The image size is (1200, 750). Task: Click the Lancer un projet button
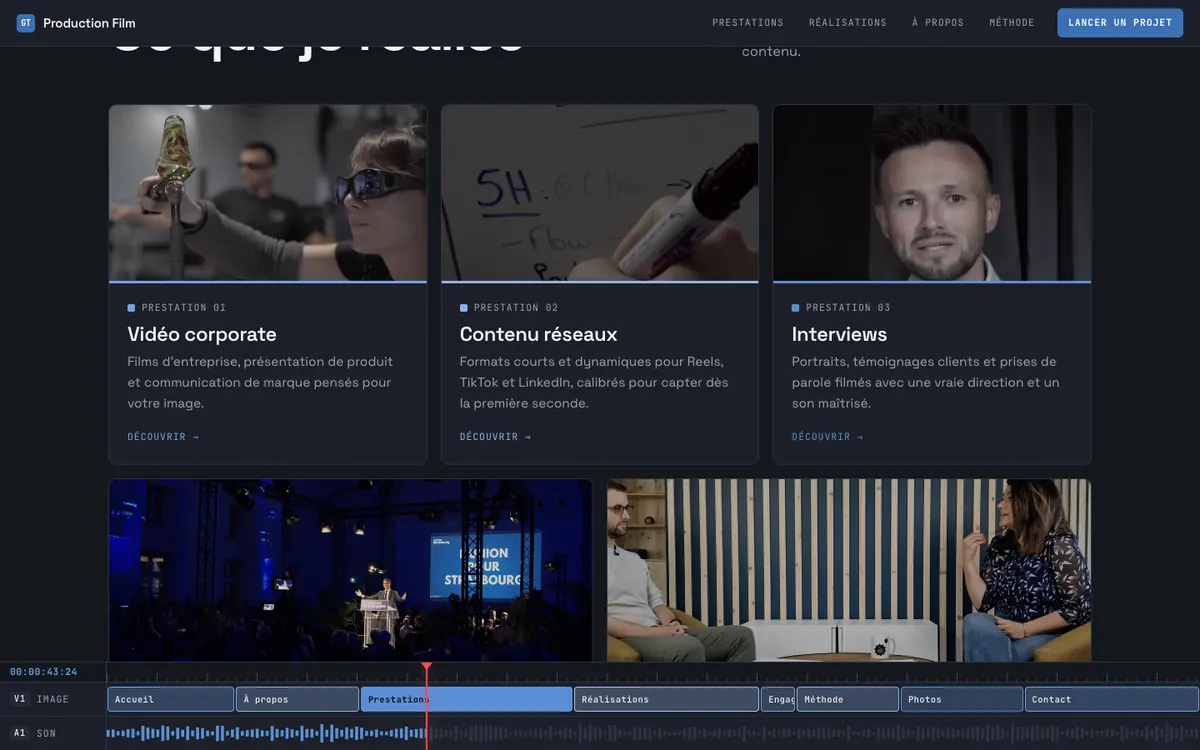1120,23
